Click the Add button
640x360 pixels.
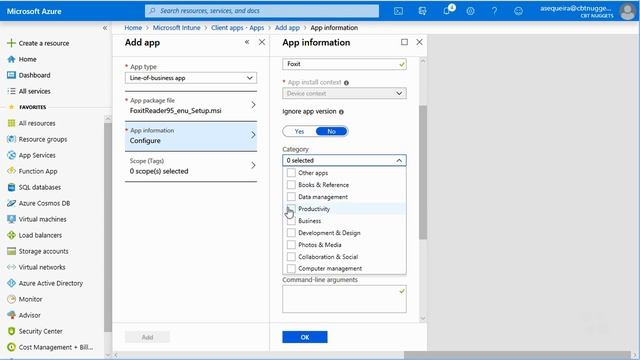point(147,337)
